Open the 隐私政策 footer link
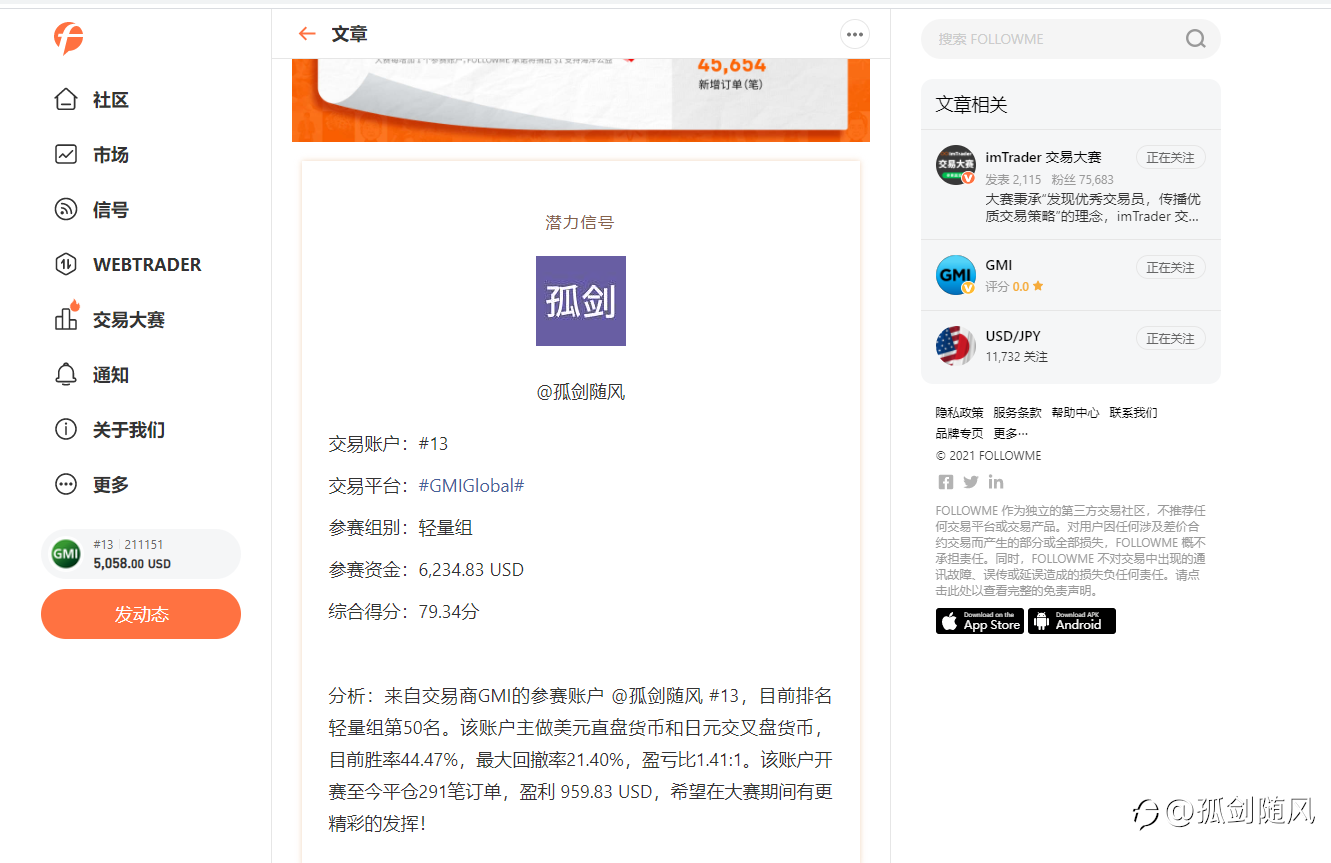Image resolution: width=1331 pixels, height=863 pixels. [960, 413]
